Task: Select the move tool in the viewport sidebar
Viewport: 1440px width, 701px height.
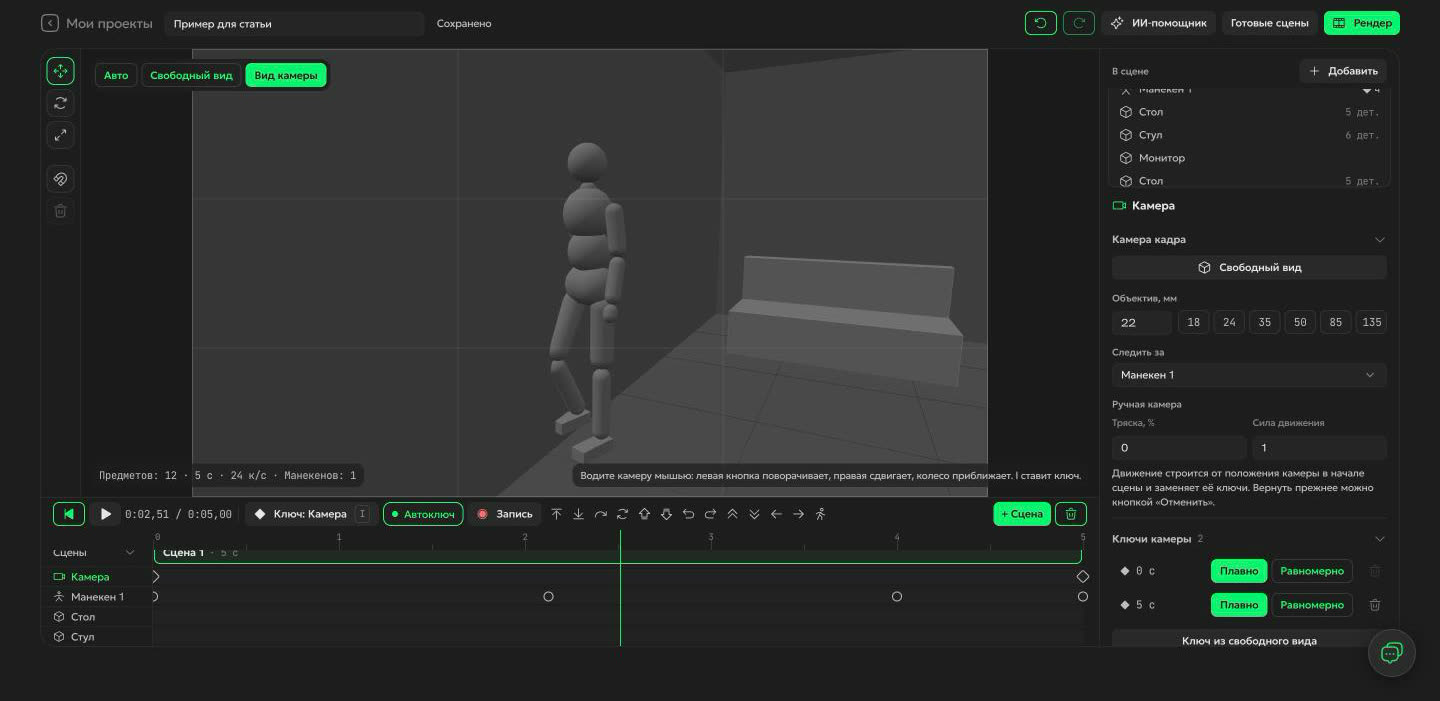Action: [x=60, y=71]
